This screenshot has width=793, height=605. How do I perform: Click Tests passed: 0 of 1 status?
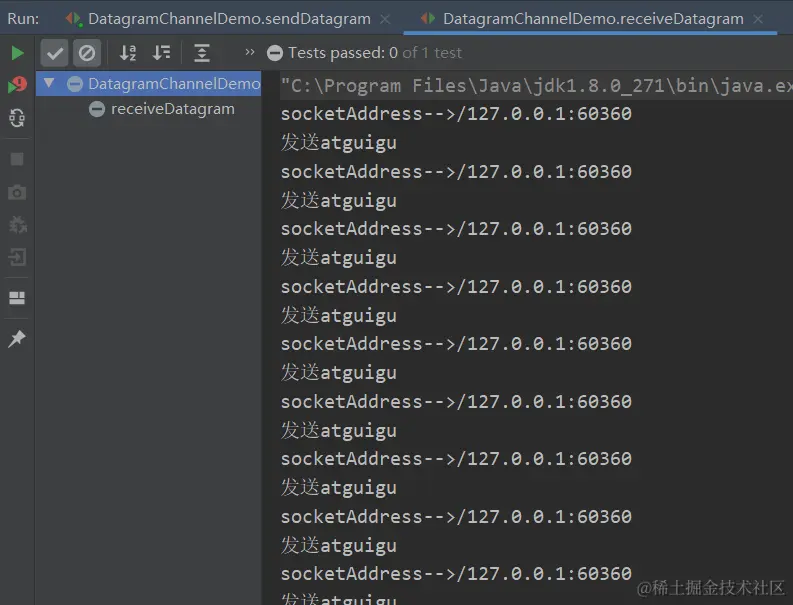(374, 53)
